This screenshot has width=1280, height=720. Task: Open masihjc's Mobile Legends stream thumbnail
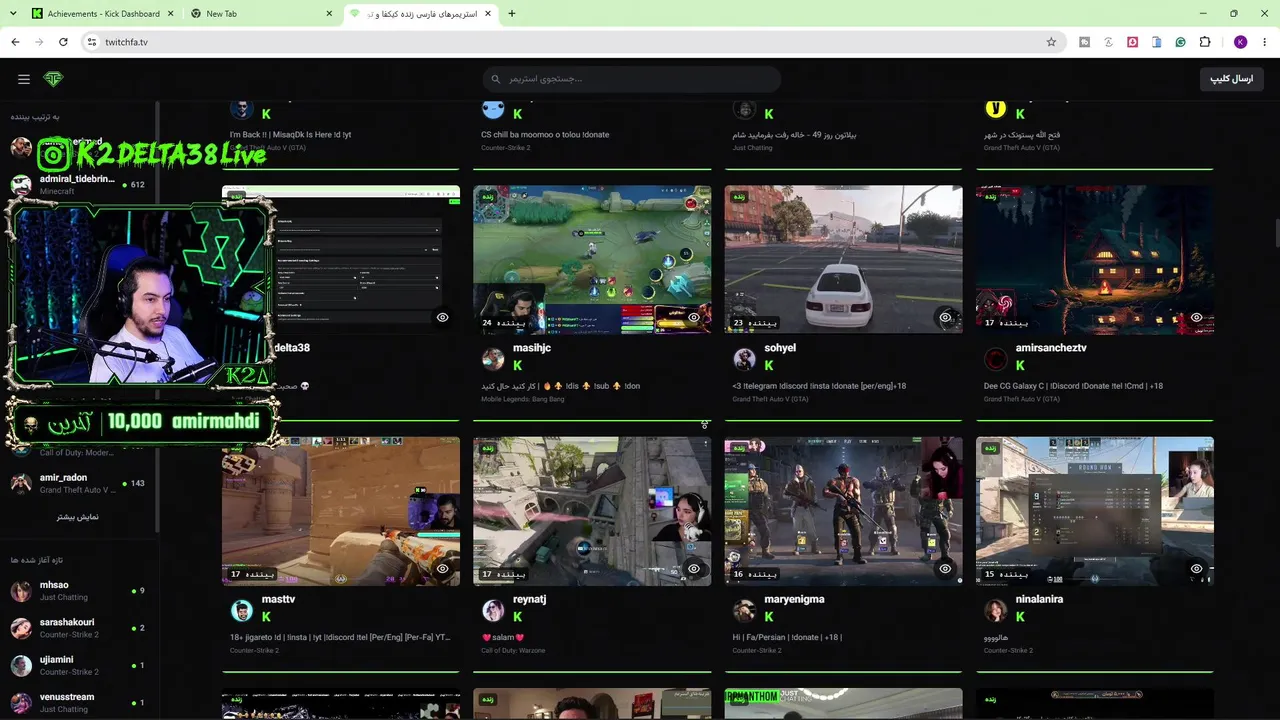tap(592, 260)
